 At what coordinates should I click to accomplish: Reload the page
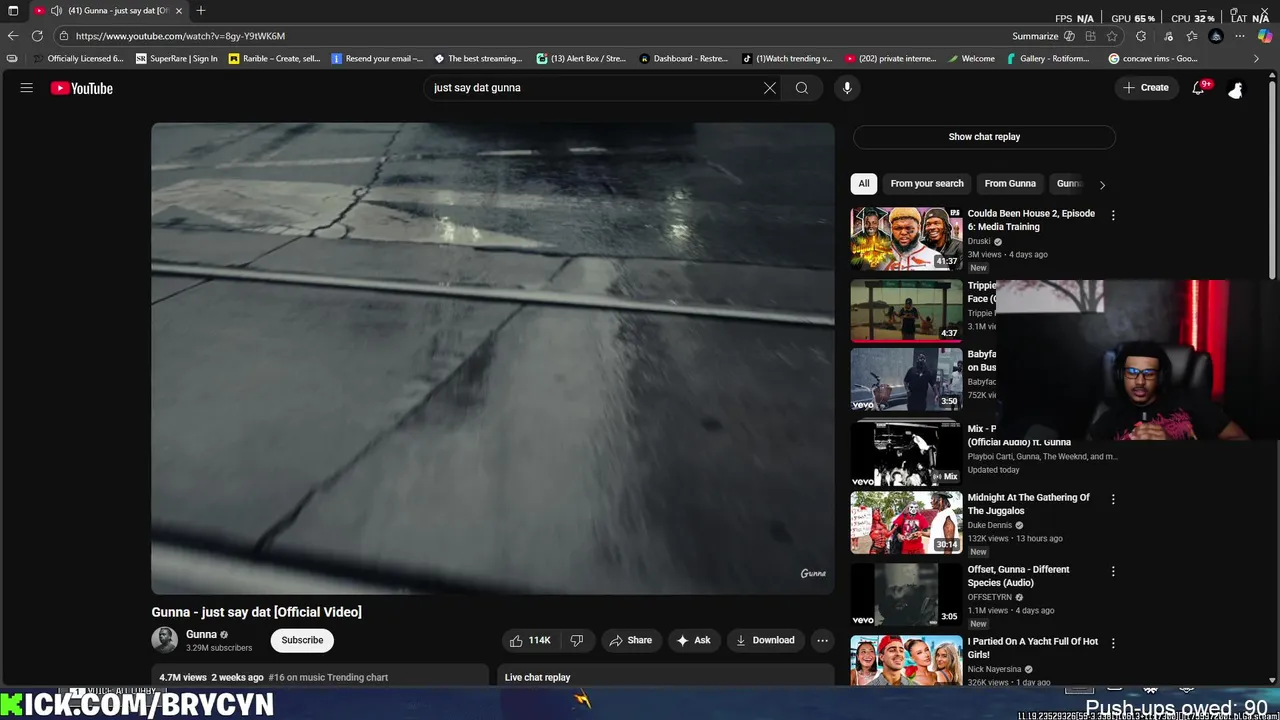click(x=37, y=36)
